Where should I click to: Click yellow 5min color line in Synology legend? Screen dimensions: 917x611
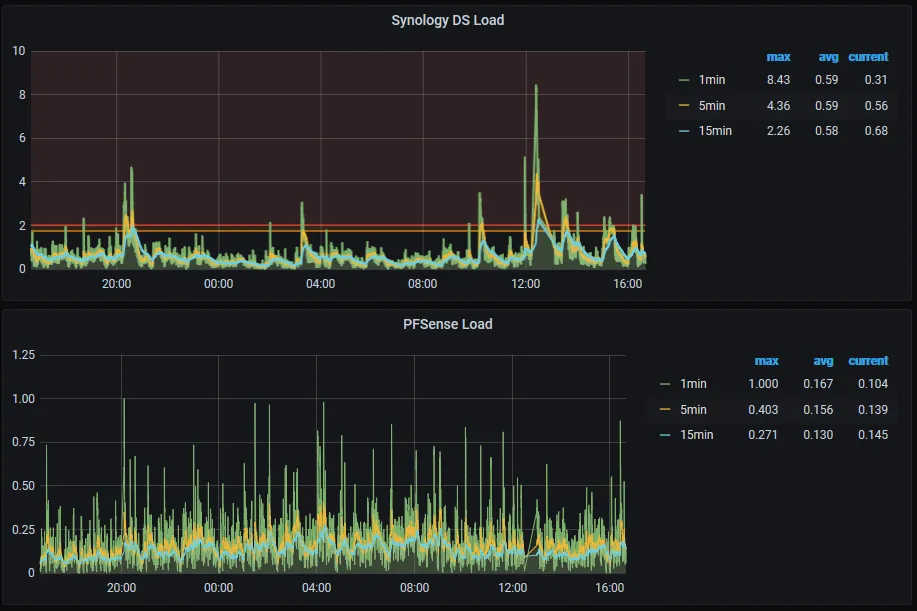click(684, 106)
